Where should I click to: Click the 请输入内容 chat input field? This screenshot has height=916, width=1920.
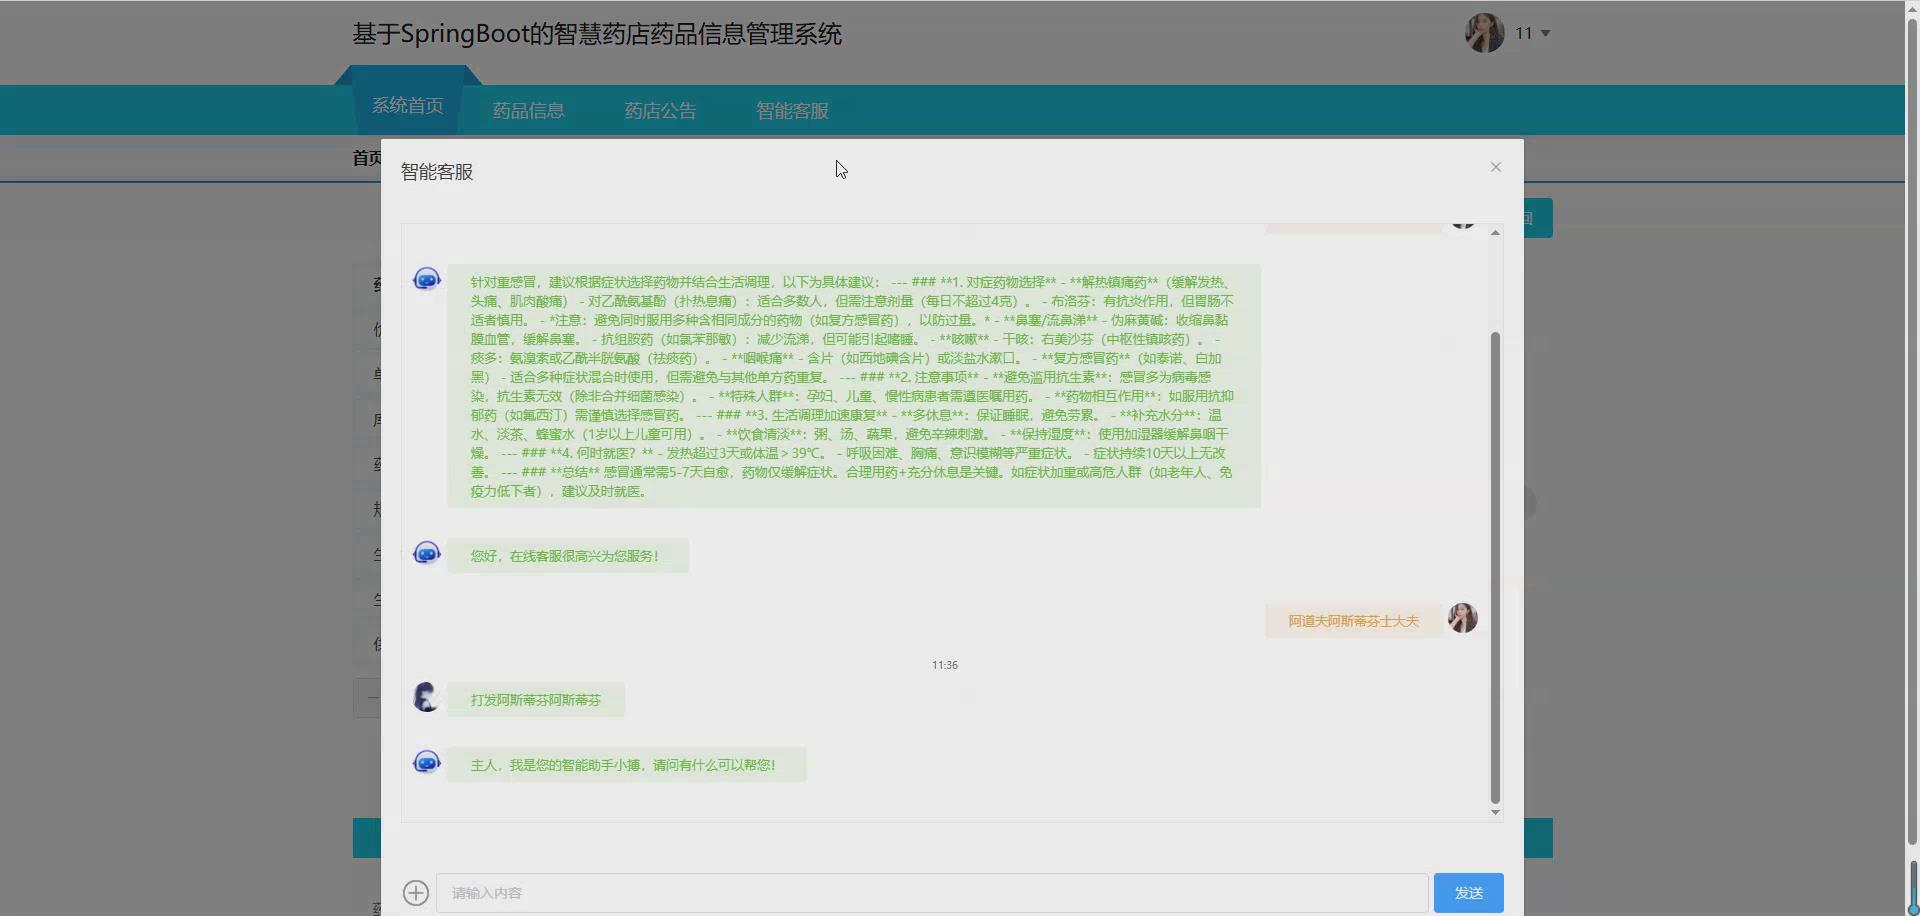click(930, 892)
